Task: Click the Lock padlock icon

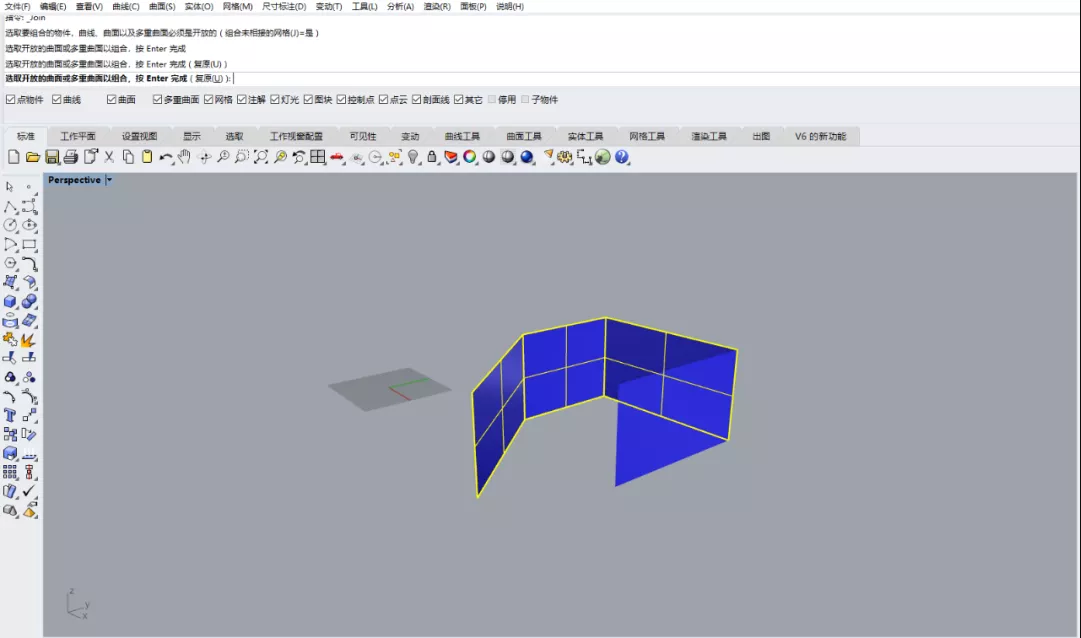Action: [x=432, y=157]
